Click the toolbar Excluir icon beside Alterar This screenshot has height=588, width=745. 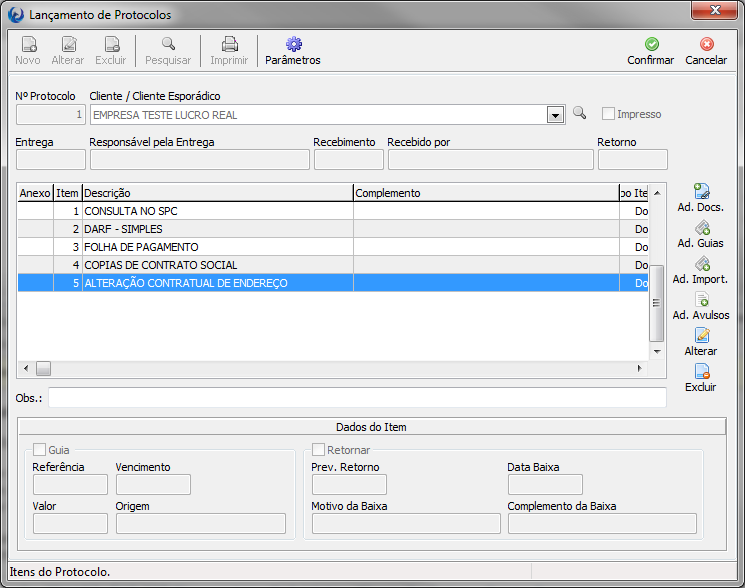point(112,45)
